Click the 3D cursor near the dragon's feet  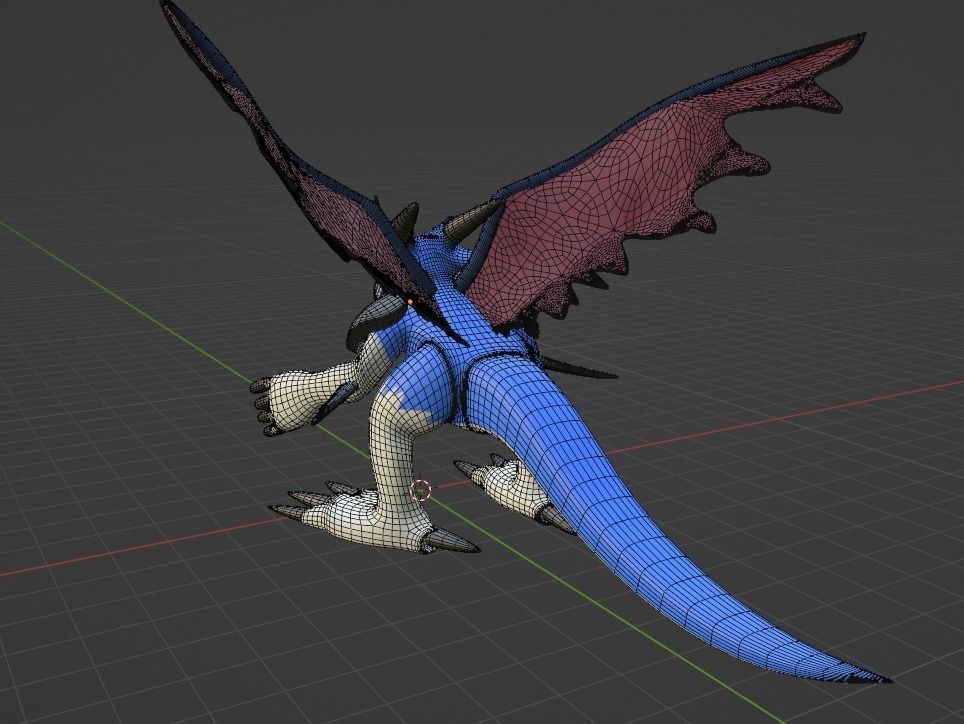pos(421,490)
